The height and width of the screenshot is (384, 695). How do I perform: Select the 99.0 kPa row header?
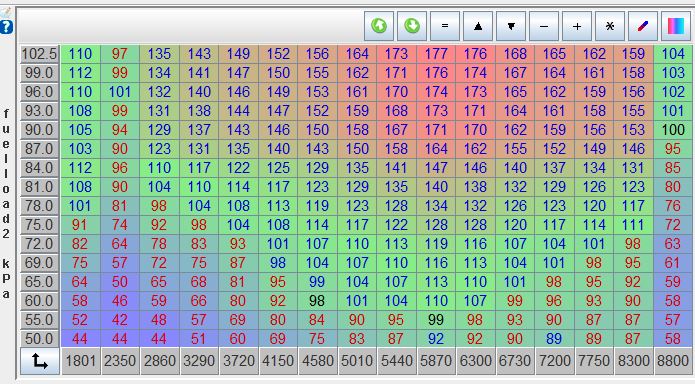click(39, 73)
